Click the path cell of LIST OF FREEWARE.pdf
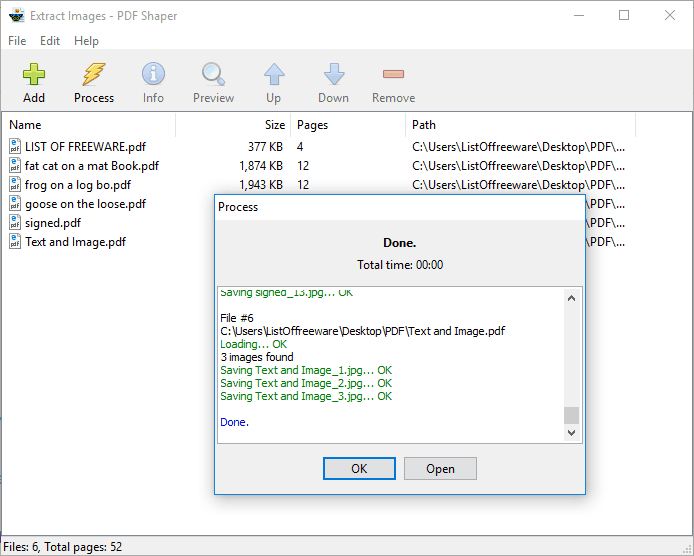 518,147
